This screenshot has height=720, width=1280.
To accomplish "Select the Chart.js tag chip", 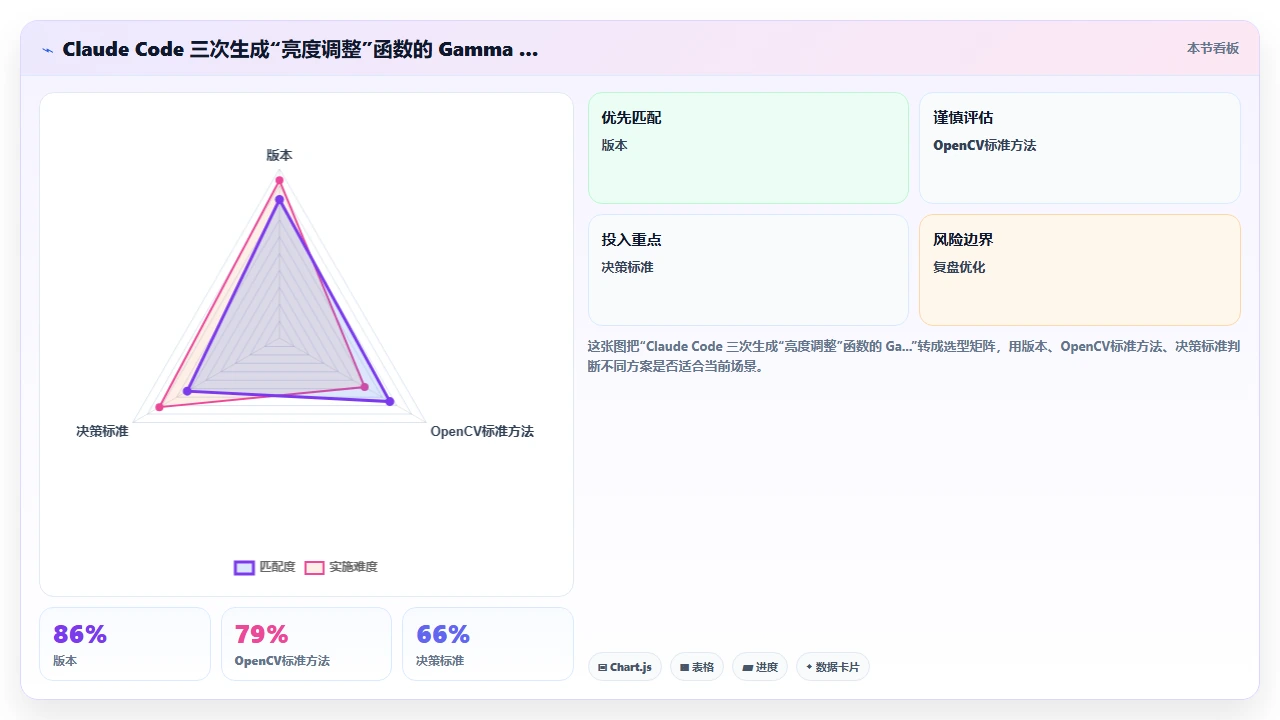I will coord(625,667).
